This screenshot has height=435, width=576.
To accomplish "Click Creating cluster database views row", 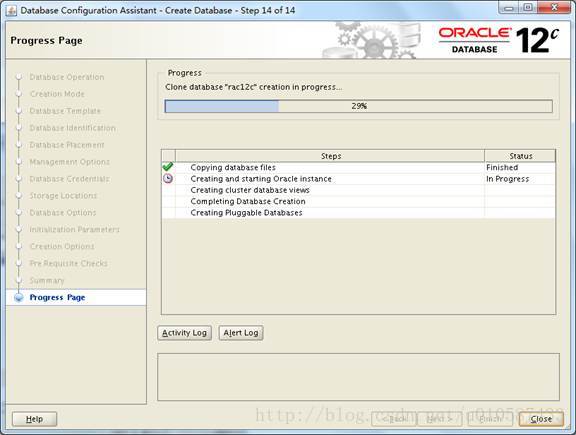I will click(359, 190).
